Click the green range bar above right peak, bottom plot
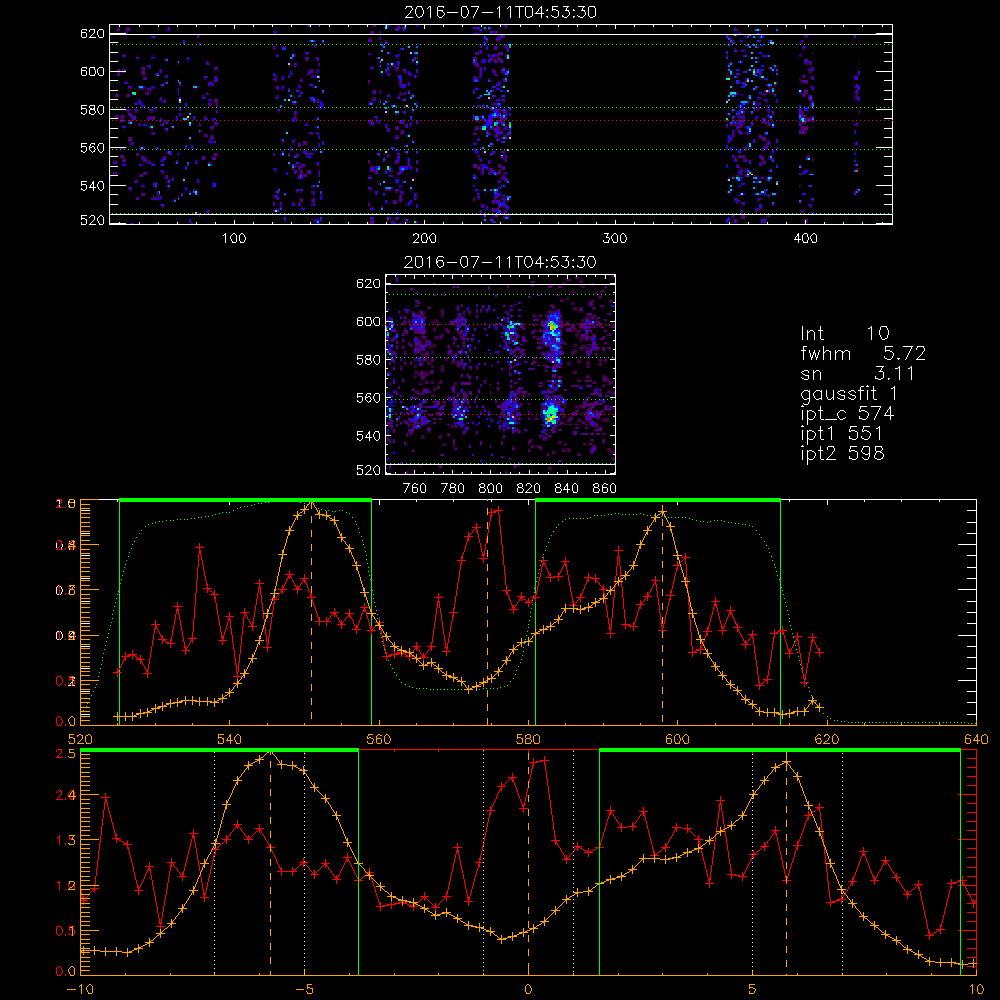1000x1000 pixels. (x=780, y=751)
